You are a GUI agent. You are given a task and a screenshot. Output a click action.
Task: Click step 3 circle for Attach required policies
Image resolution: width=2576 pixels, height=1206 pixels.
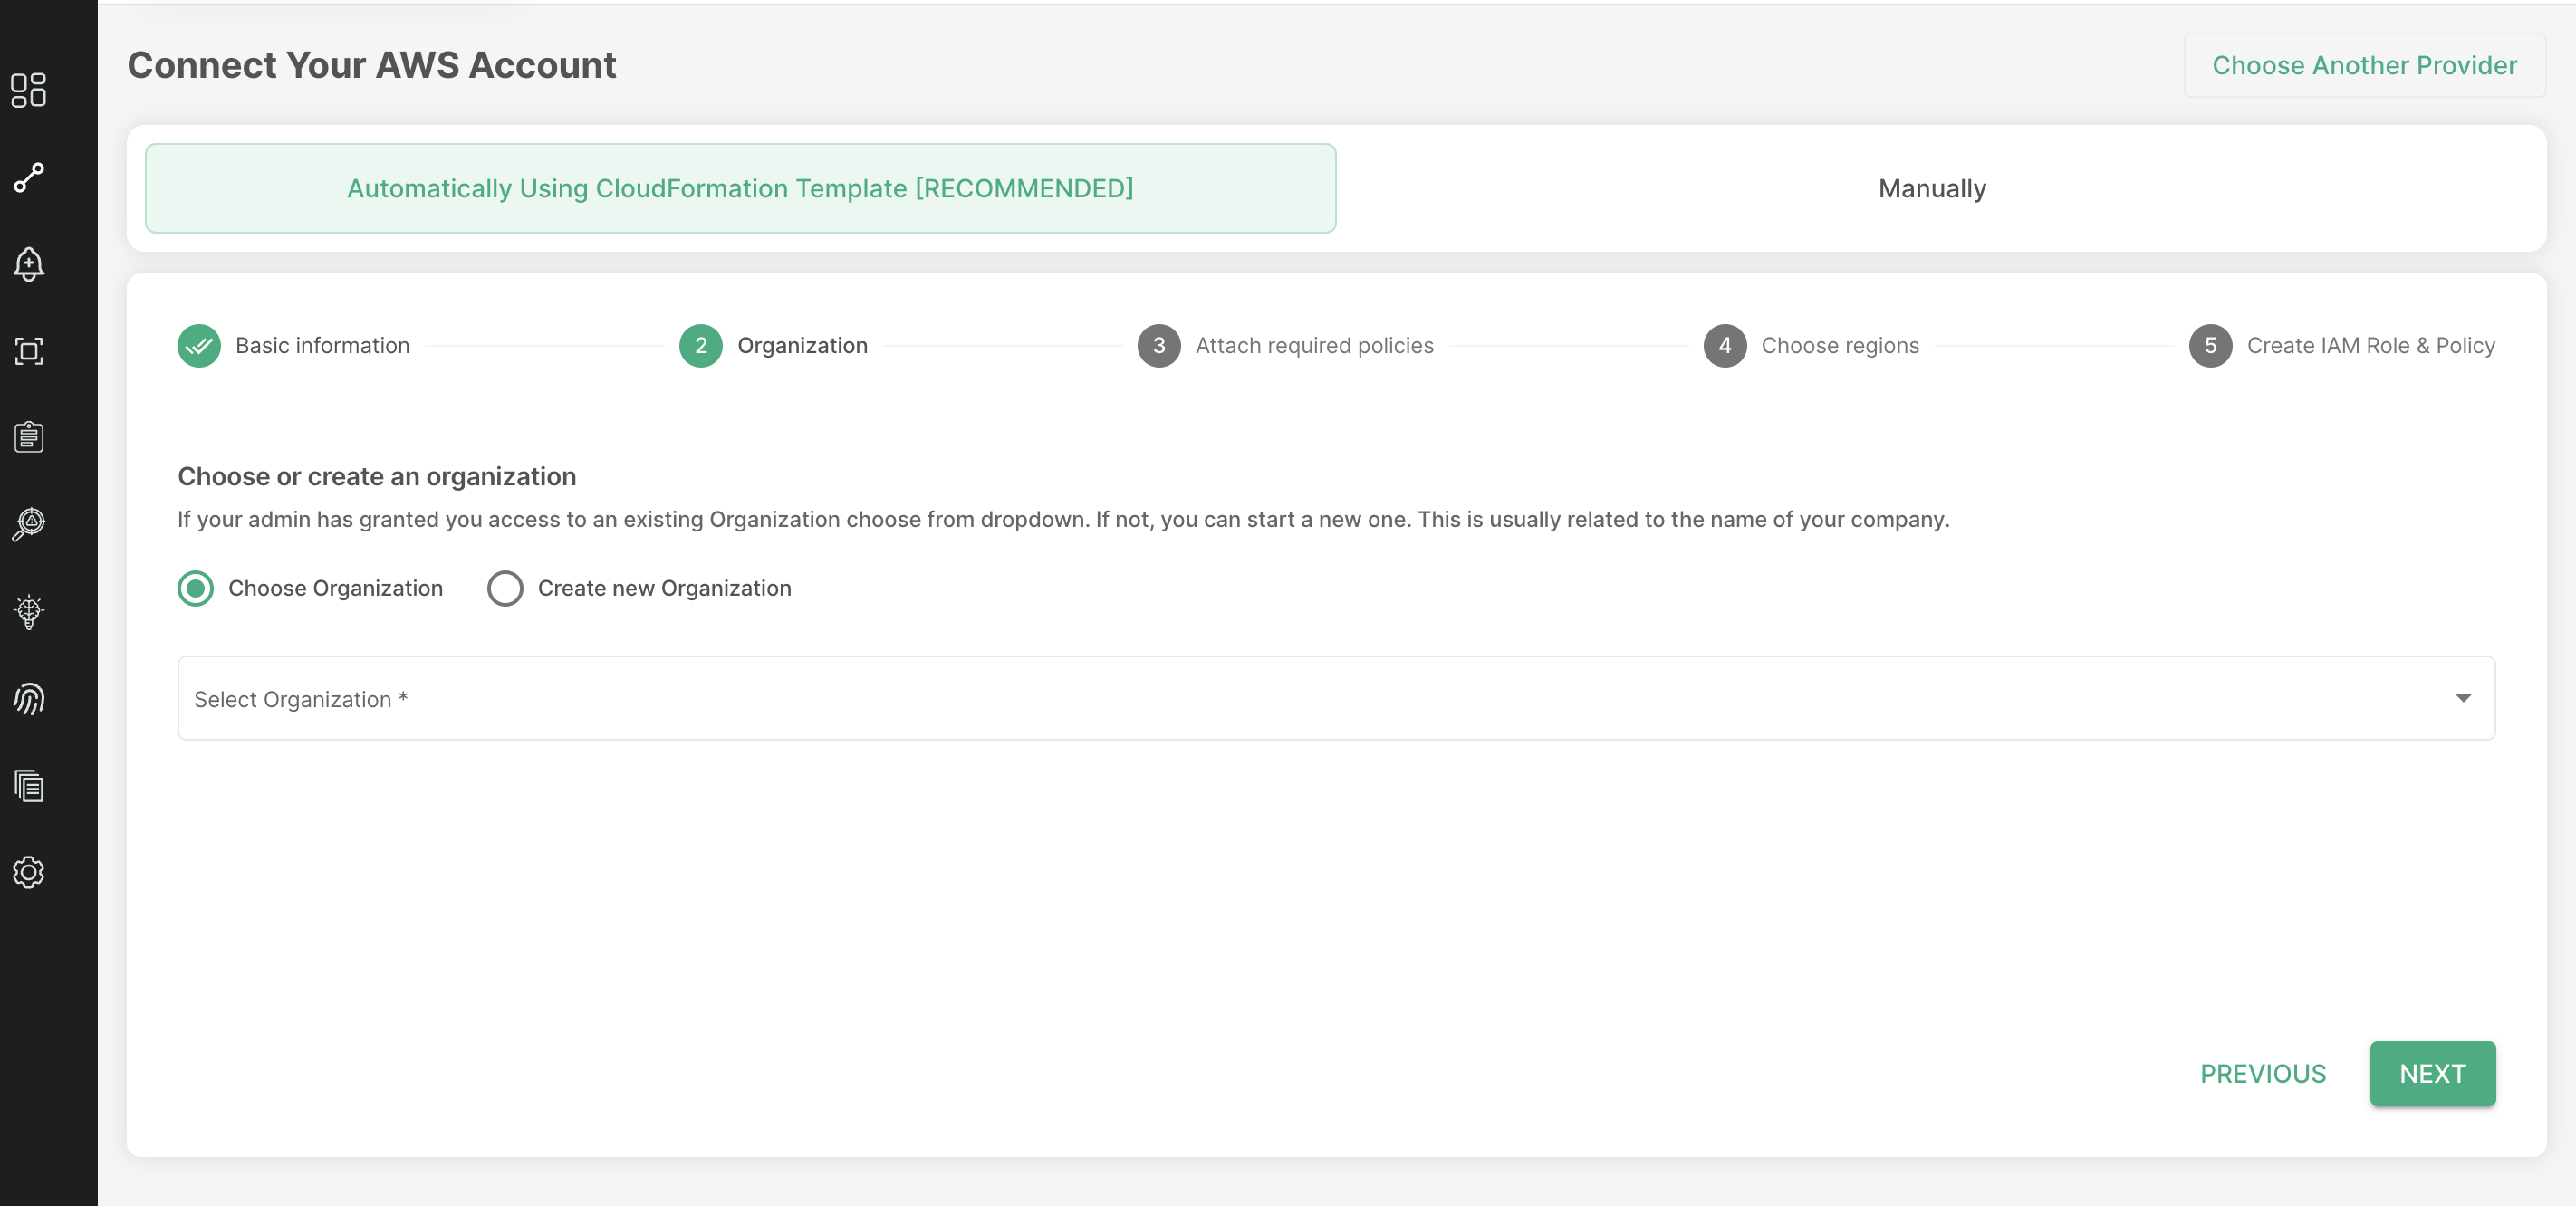[1159, 345]
